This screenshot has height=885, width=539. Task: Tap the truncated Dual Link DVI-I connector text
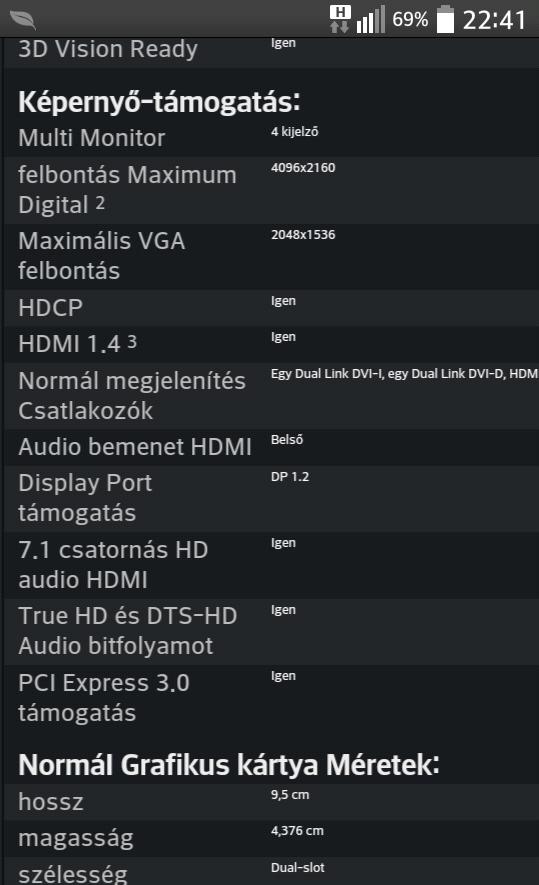click(x=404, y=373)
